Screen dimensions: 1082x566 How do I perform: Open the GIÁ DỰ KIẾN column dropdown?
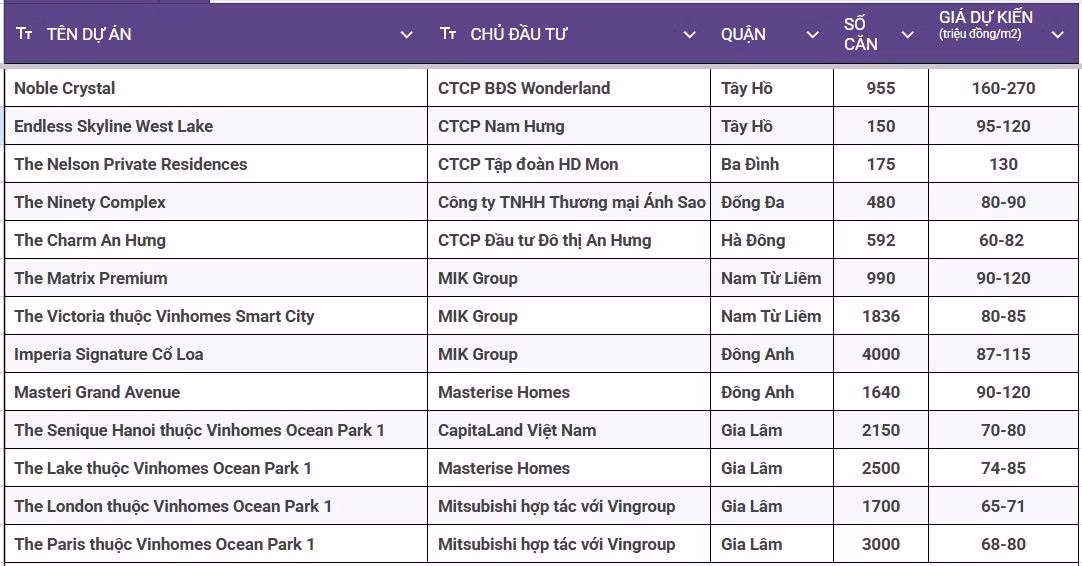pos(1057,35)
